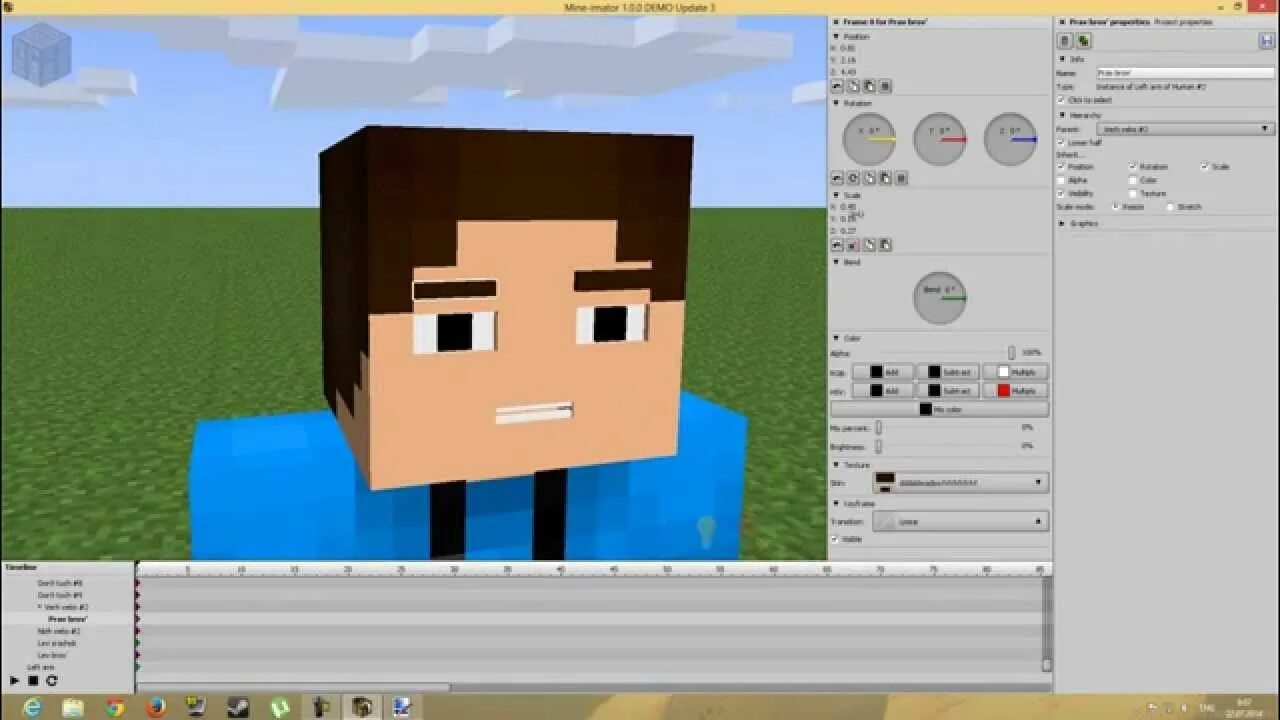
Task: Open uTorrent from the taskbar
Action: [x=279, y=707]
